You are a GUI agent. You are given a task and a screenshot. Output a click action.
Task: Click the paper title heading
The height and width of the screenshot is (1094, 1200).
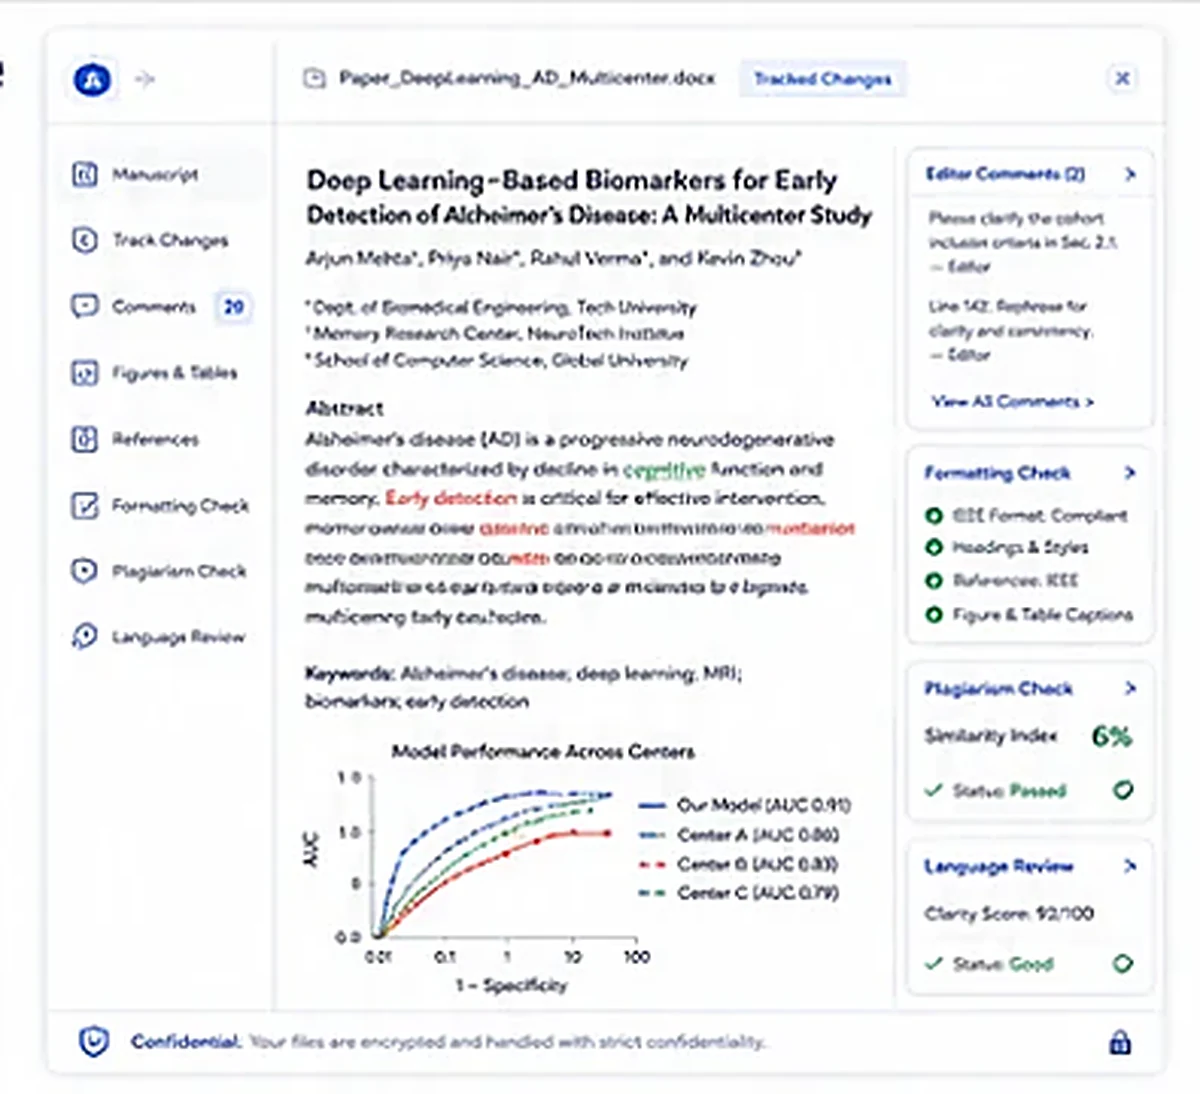589,197
